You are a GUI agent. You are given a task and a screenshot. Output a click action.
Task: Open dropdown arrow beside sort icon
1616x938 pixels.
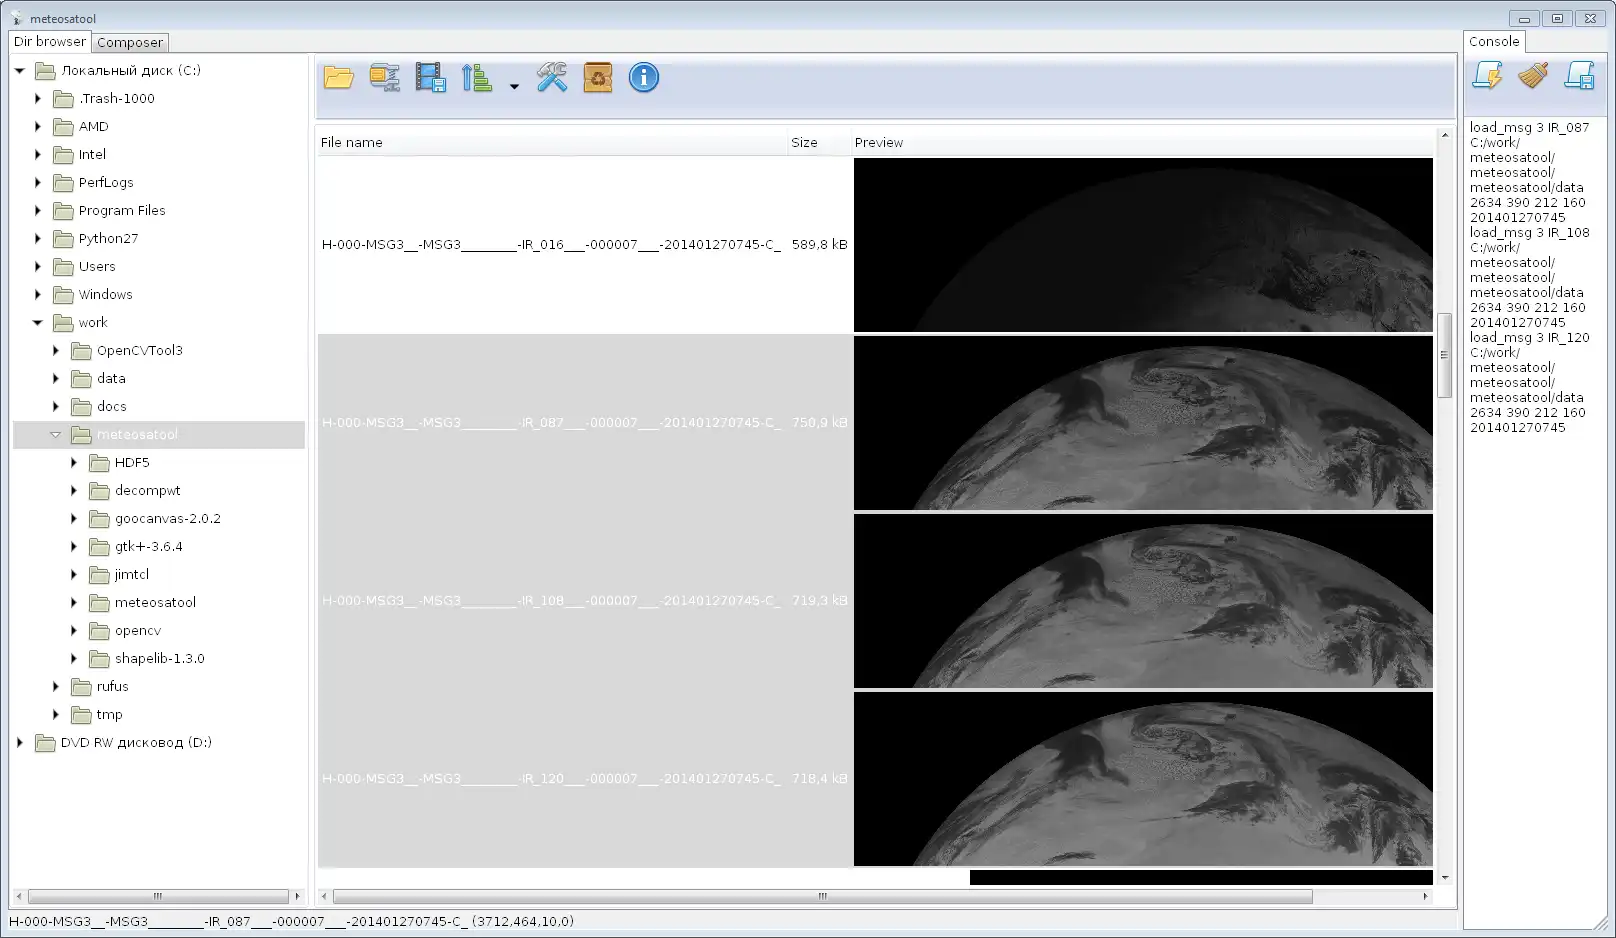(514, 87)
